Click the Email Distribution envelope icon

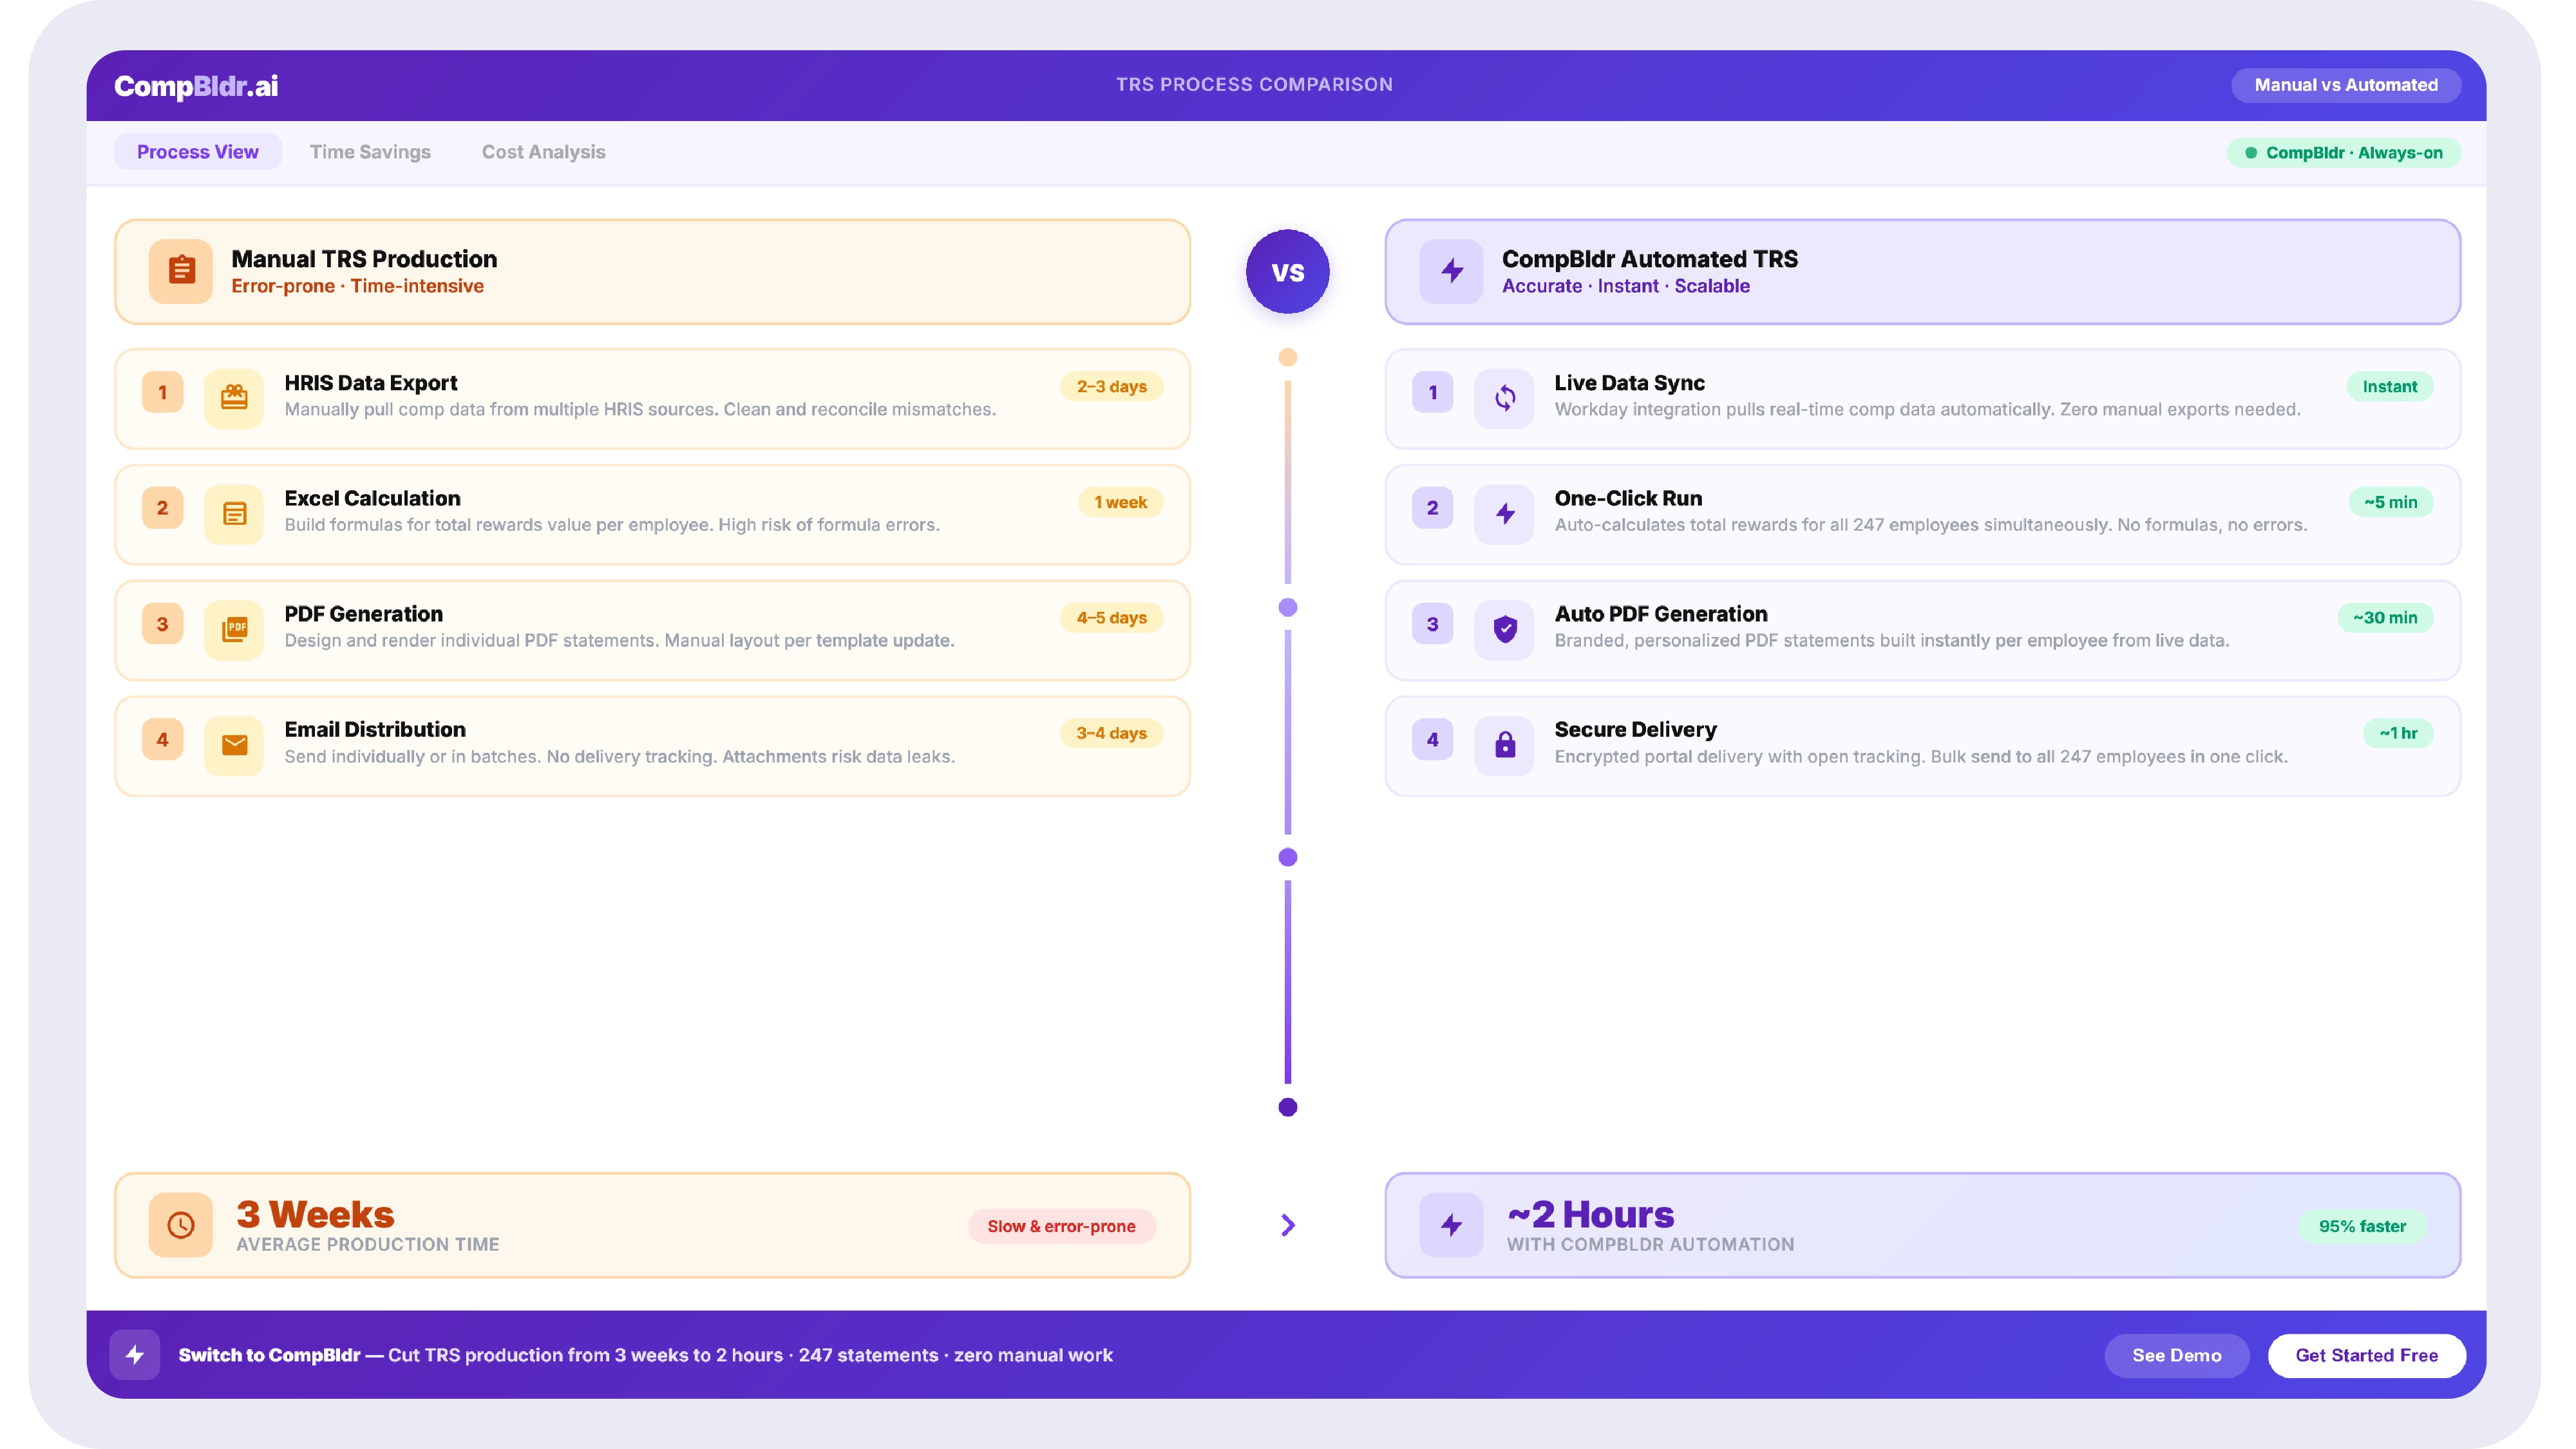(234, 745)
